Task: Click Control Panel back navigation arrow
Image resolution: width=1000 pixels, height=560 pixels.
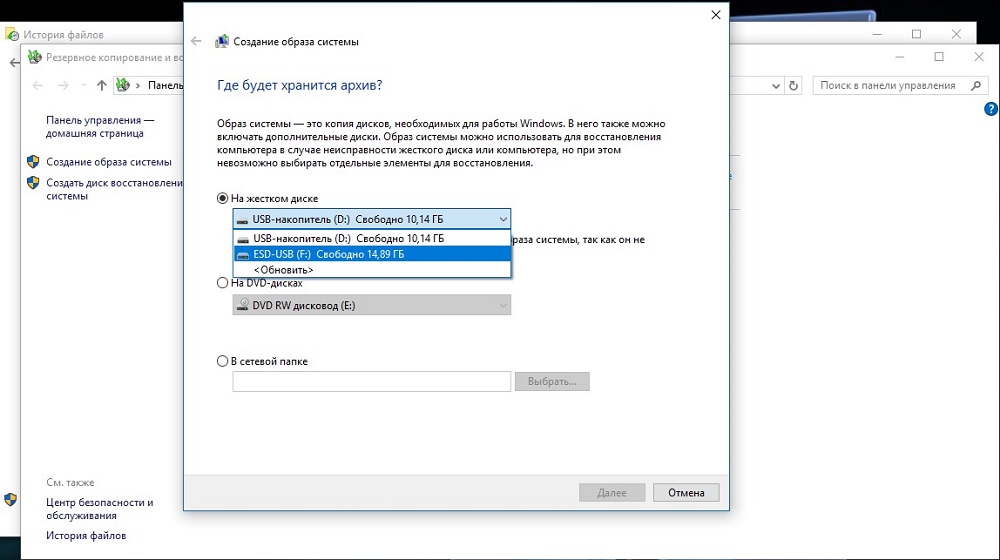Action: (38, 85)
